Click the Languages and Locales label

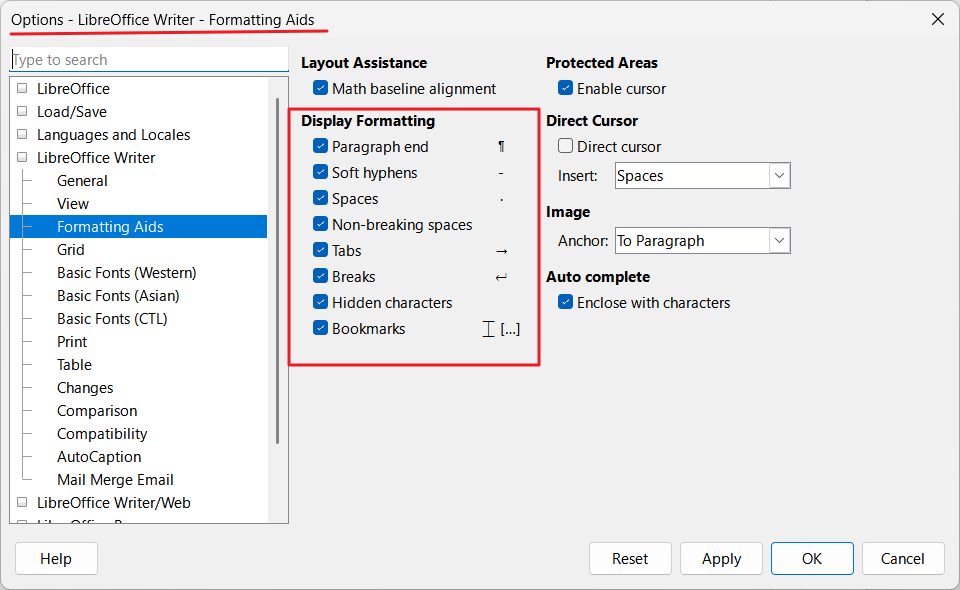pos(113,135)
